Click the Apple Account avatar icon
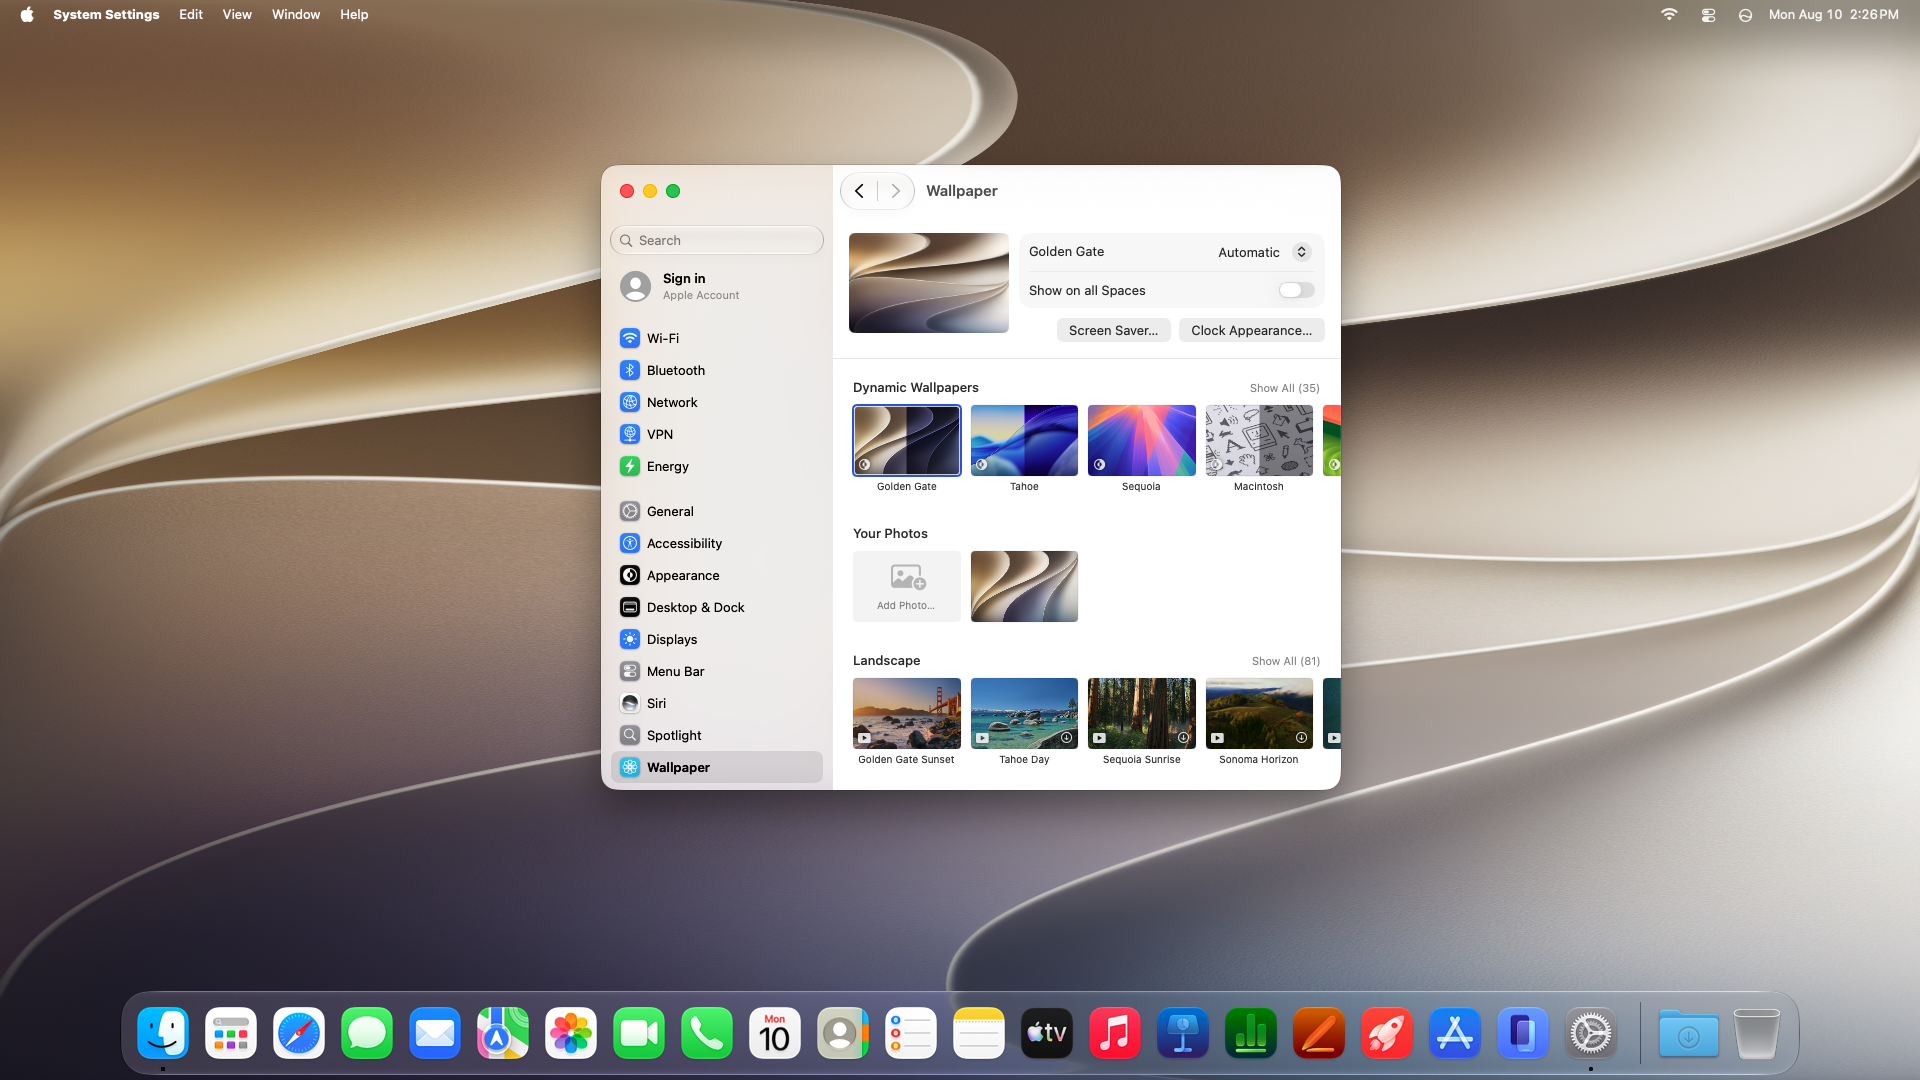Image resolution: width=1920 pixels, height=1080 pixels. (636, 287)
